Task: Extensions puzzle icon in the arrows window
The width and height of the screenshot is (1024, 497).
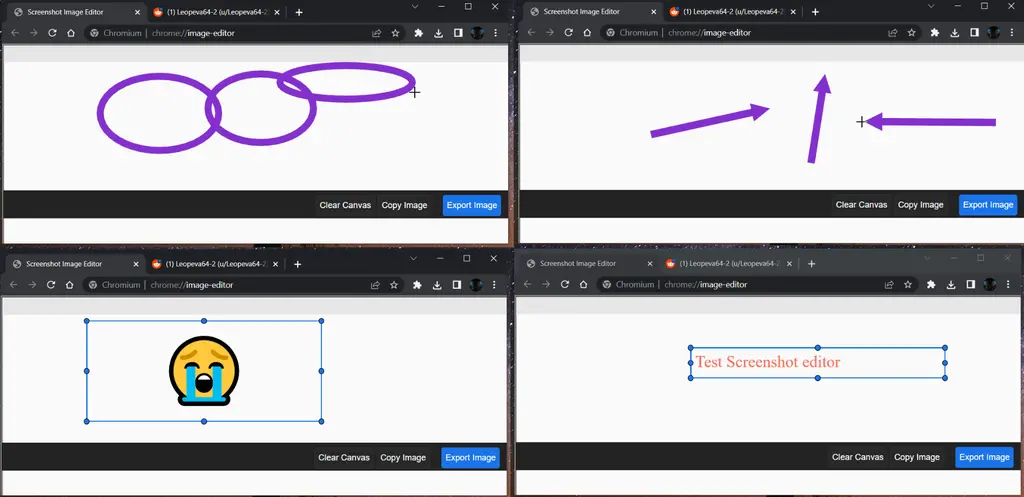Action: [935, 33]
